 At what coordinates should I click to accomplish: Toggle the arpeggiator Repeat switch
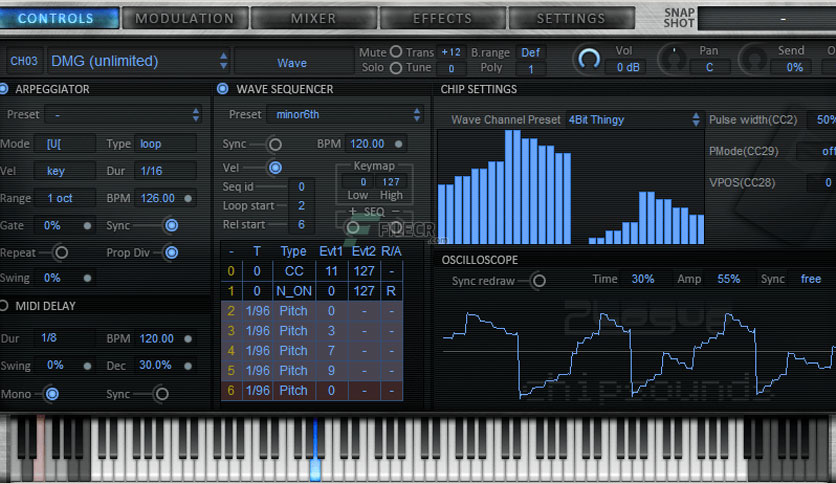click(x=61, y=253)
